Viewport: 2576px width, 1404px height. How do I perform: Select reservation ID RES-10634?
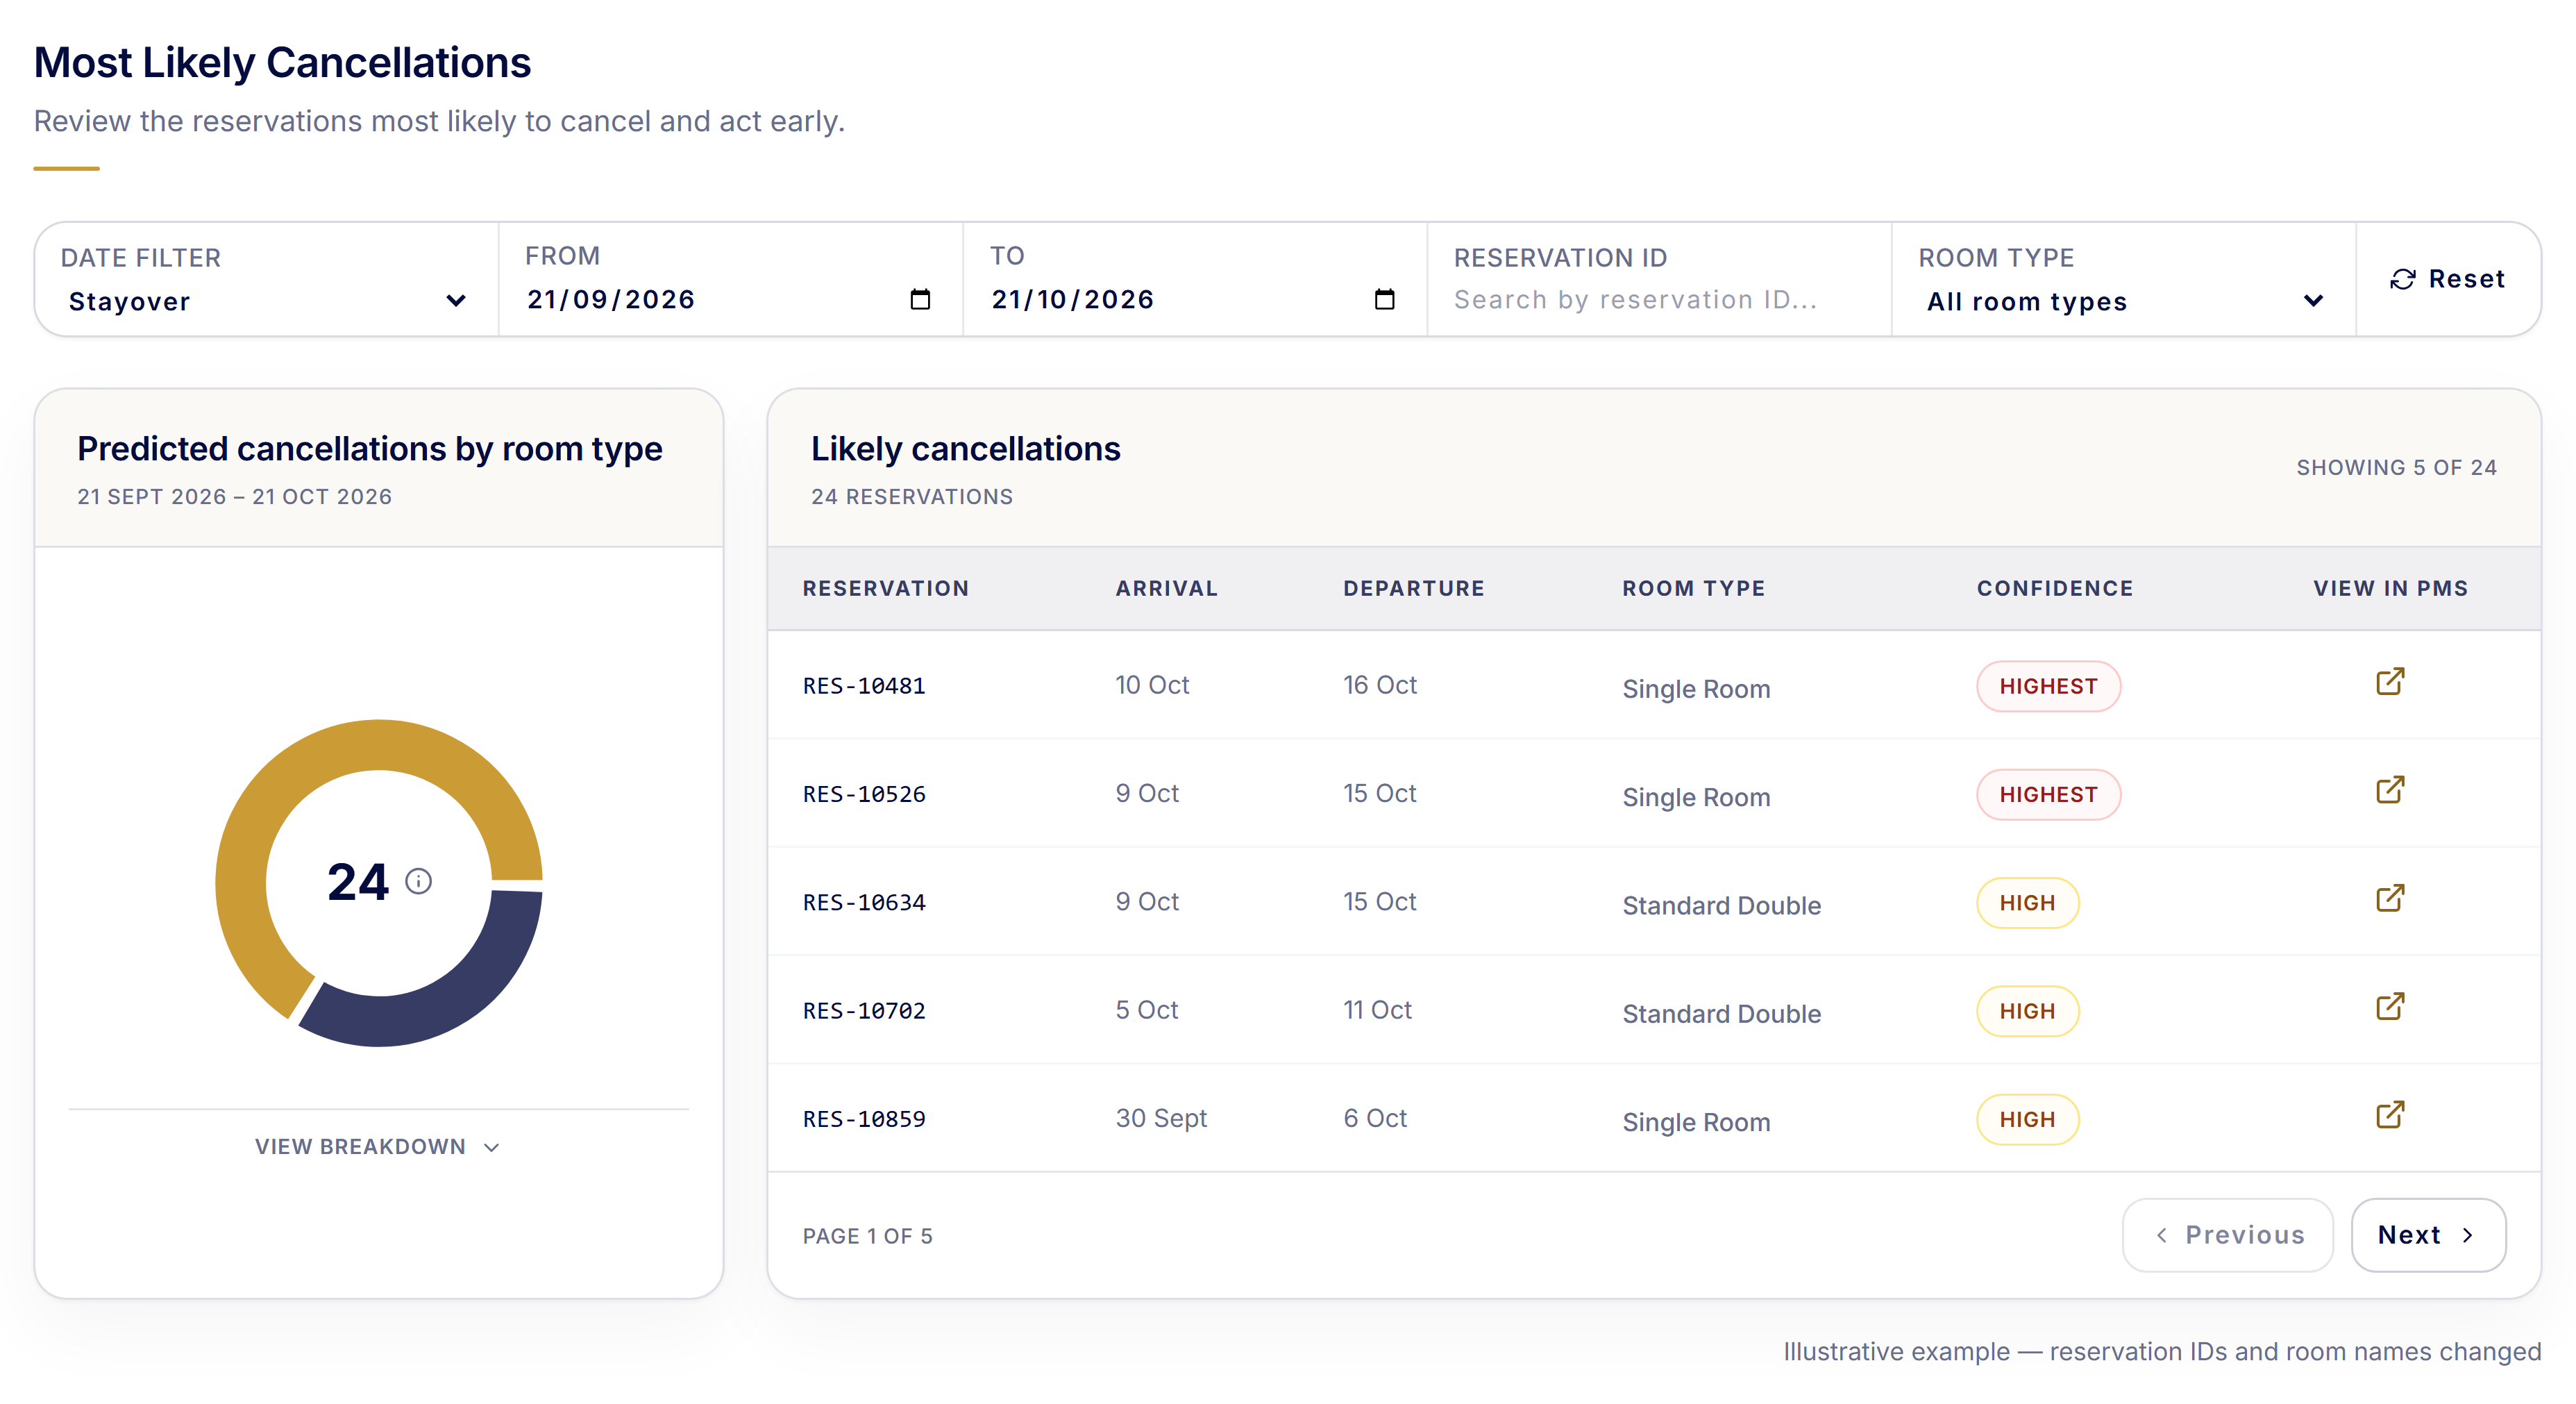(864, 902)
